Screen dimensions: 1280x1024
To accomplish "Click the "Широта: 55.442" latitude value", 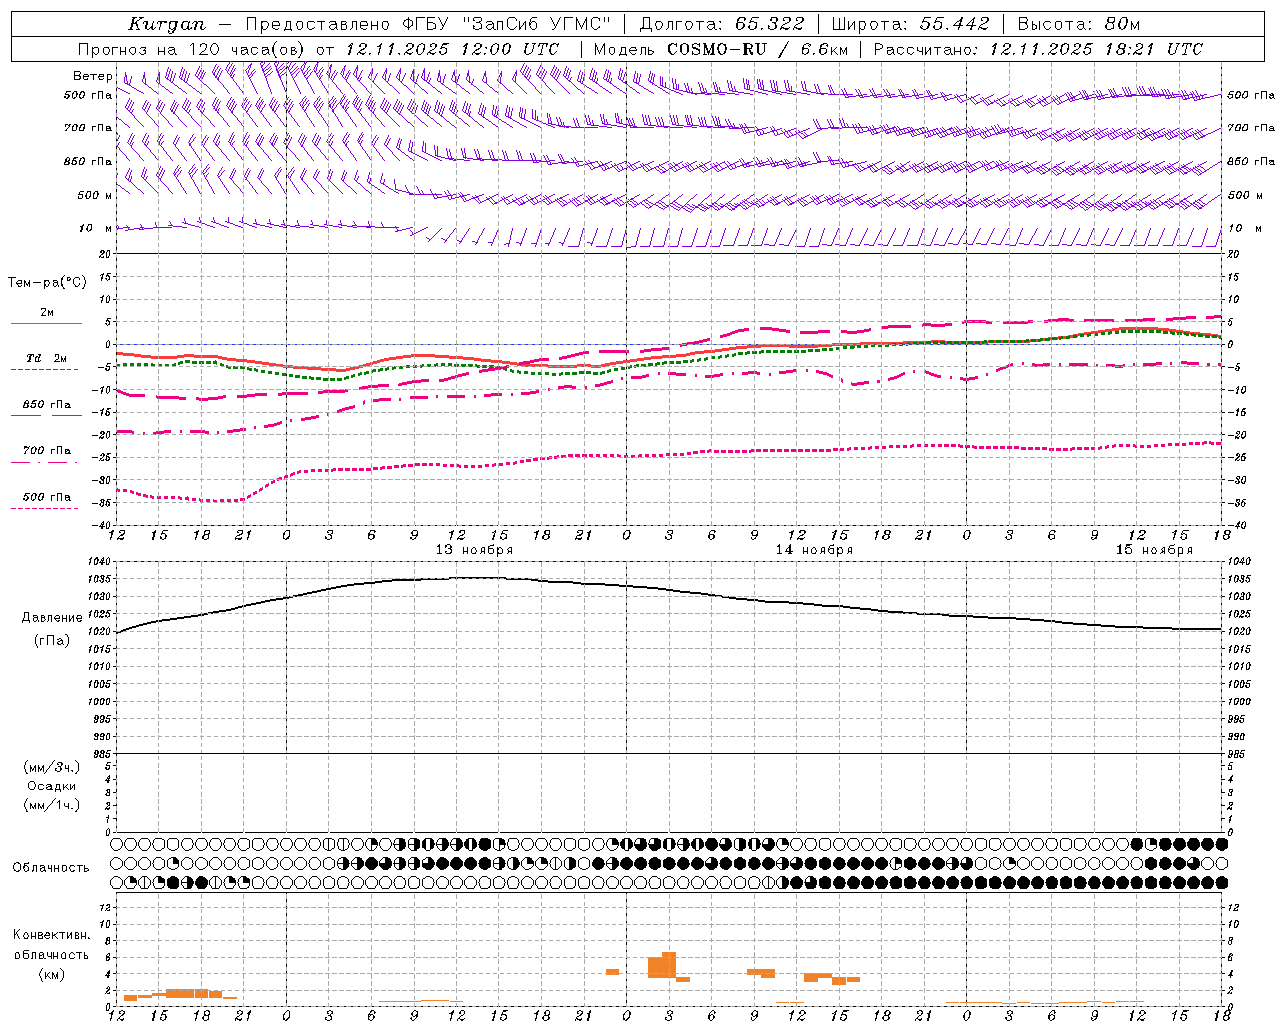I will click(x=911, y=24).
